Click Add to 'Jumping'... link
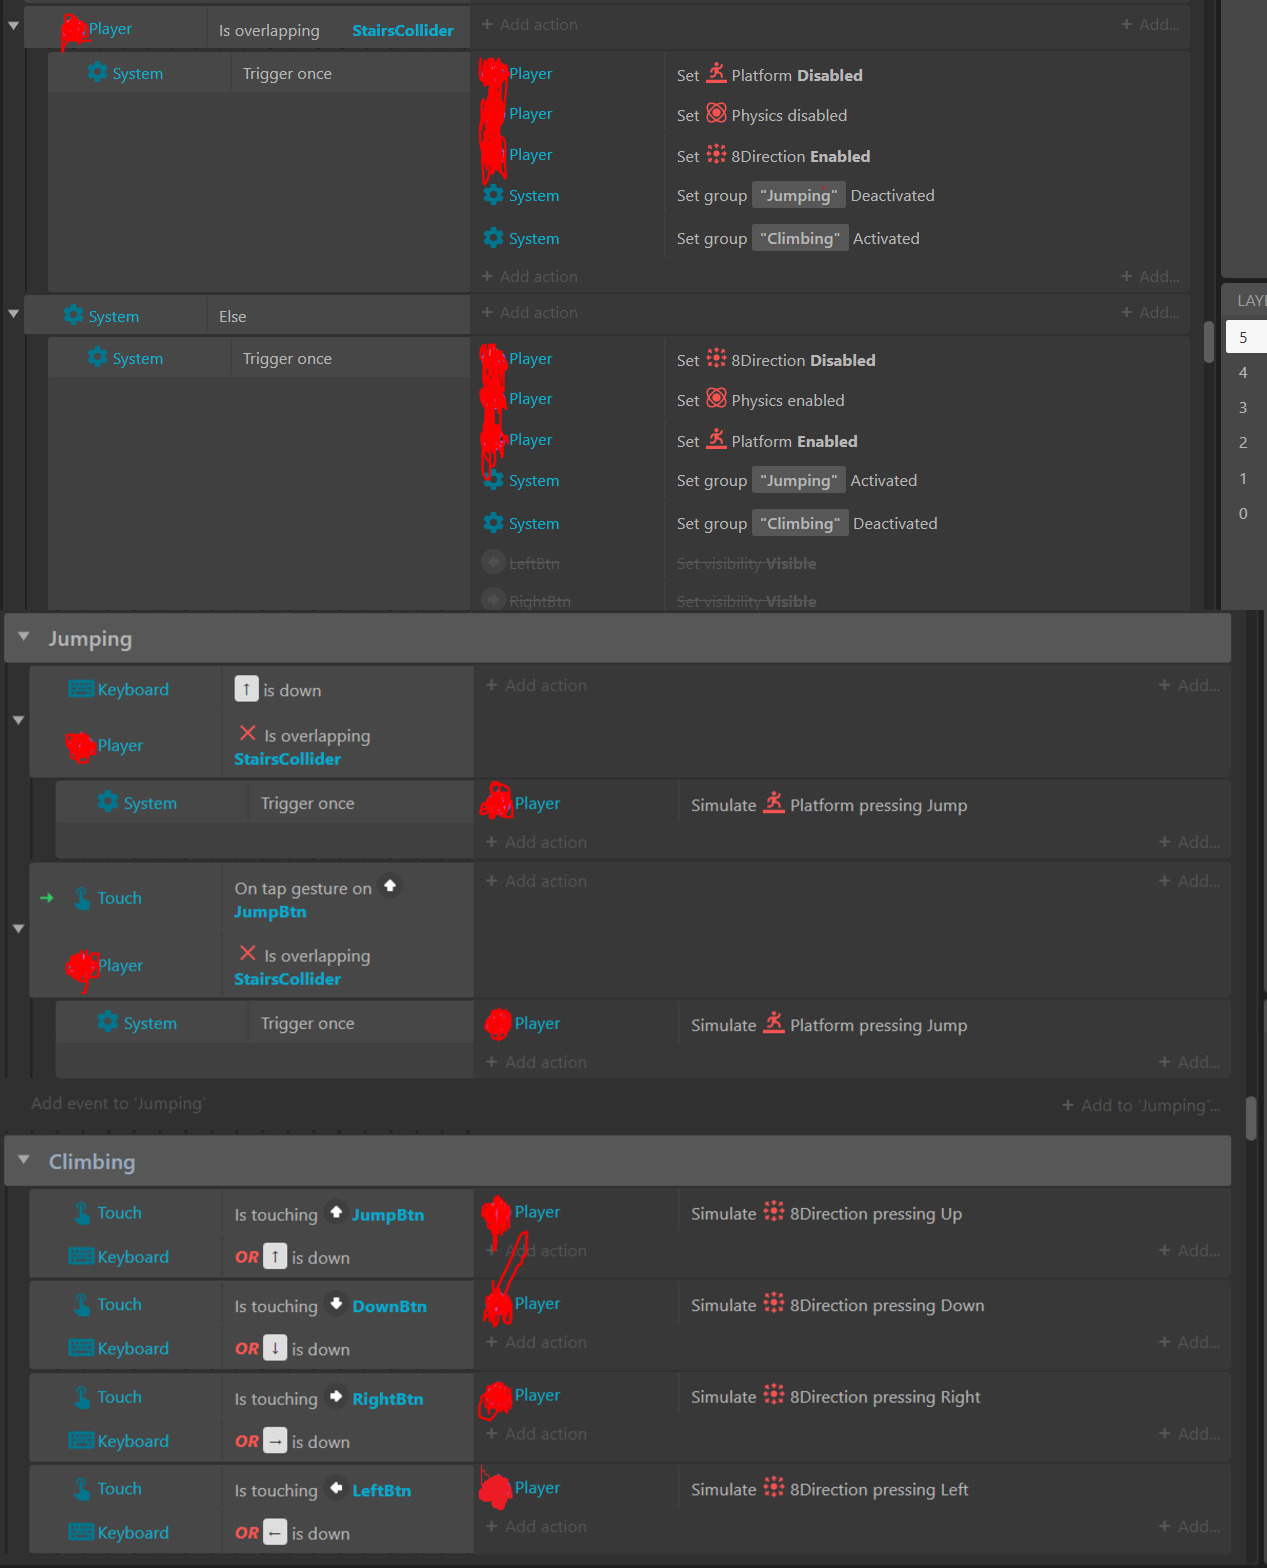Screen dimensions: 1267x1568 click(1140, 1105)
